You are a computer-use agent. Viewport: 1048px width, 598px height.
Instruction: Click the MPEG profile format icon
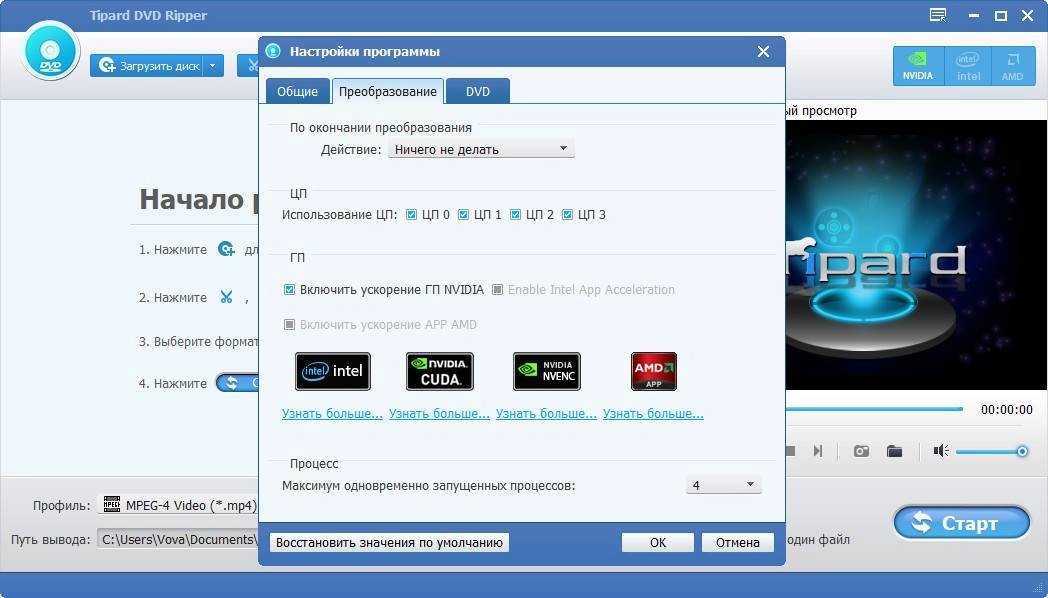112,504
